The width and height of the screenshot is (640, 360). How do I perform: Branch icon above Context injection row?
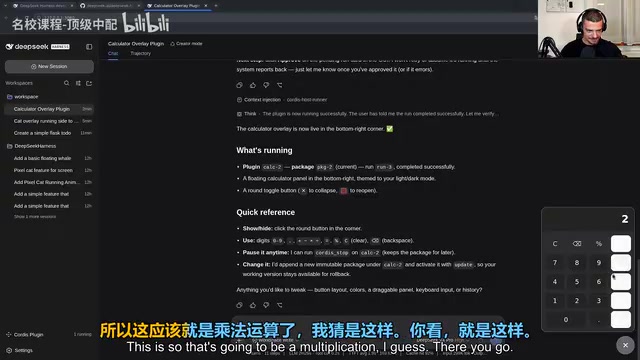(280, 85)
